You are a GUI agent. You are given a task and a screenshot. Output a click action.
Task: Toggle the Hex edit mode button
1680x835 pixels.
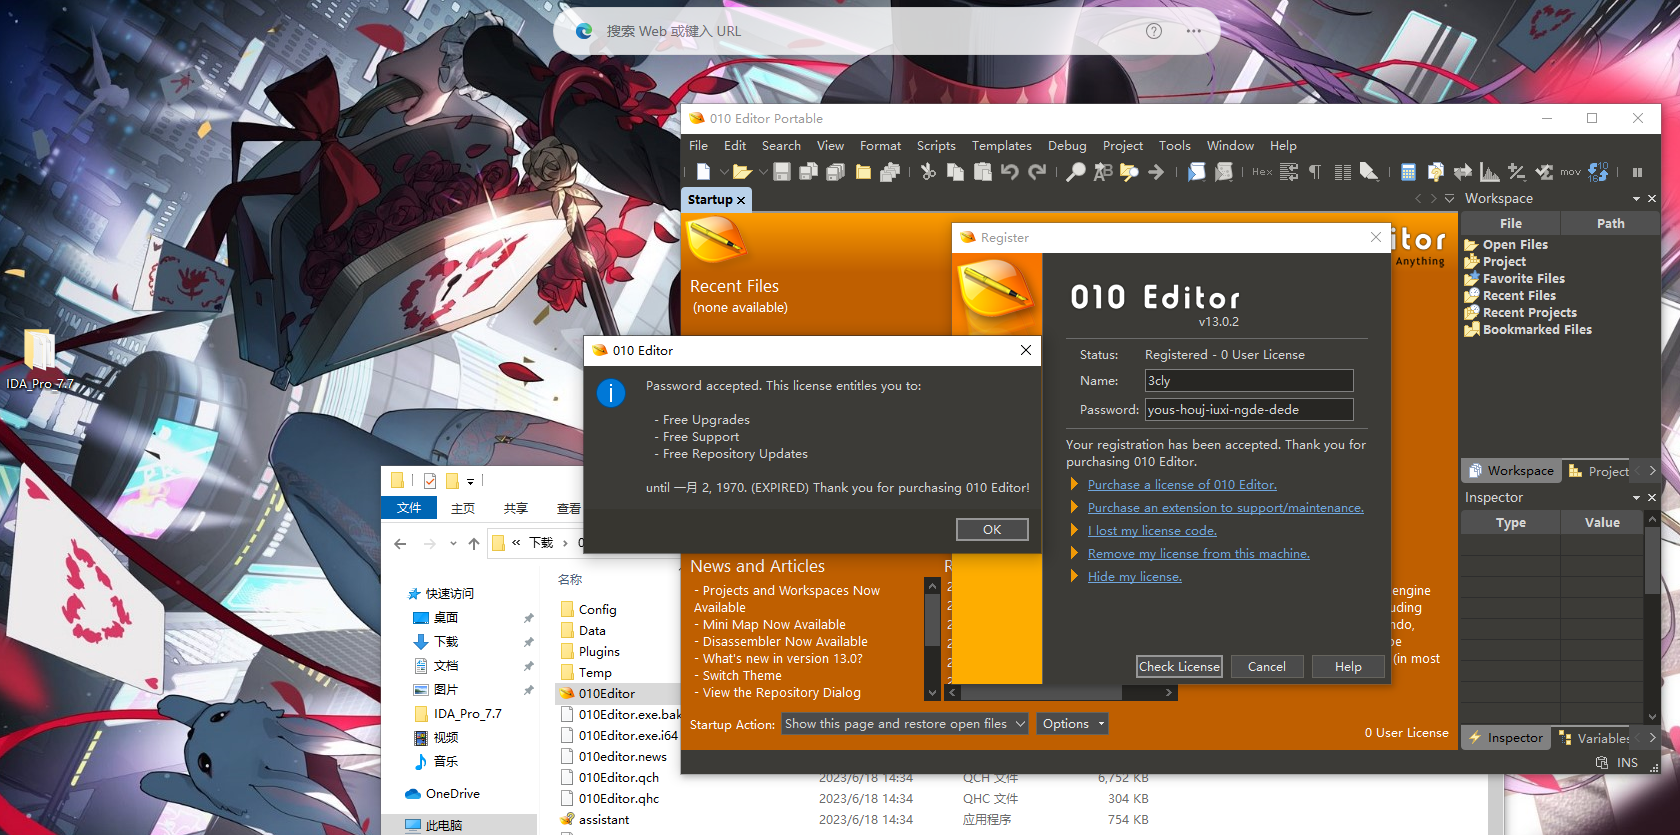[1262, 172]
